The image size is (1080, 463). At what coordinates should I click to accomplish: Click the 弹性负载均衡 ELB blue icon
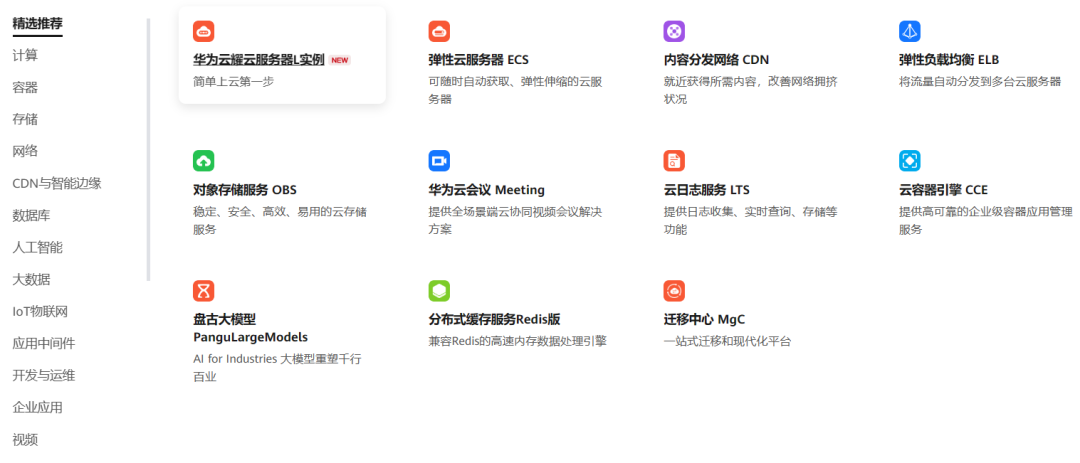[910, 31]
